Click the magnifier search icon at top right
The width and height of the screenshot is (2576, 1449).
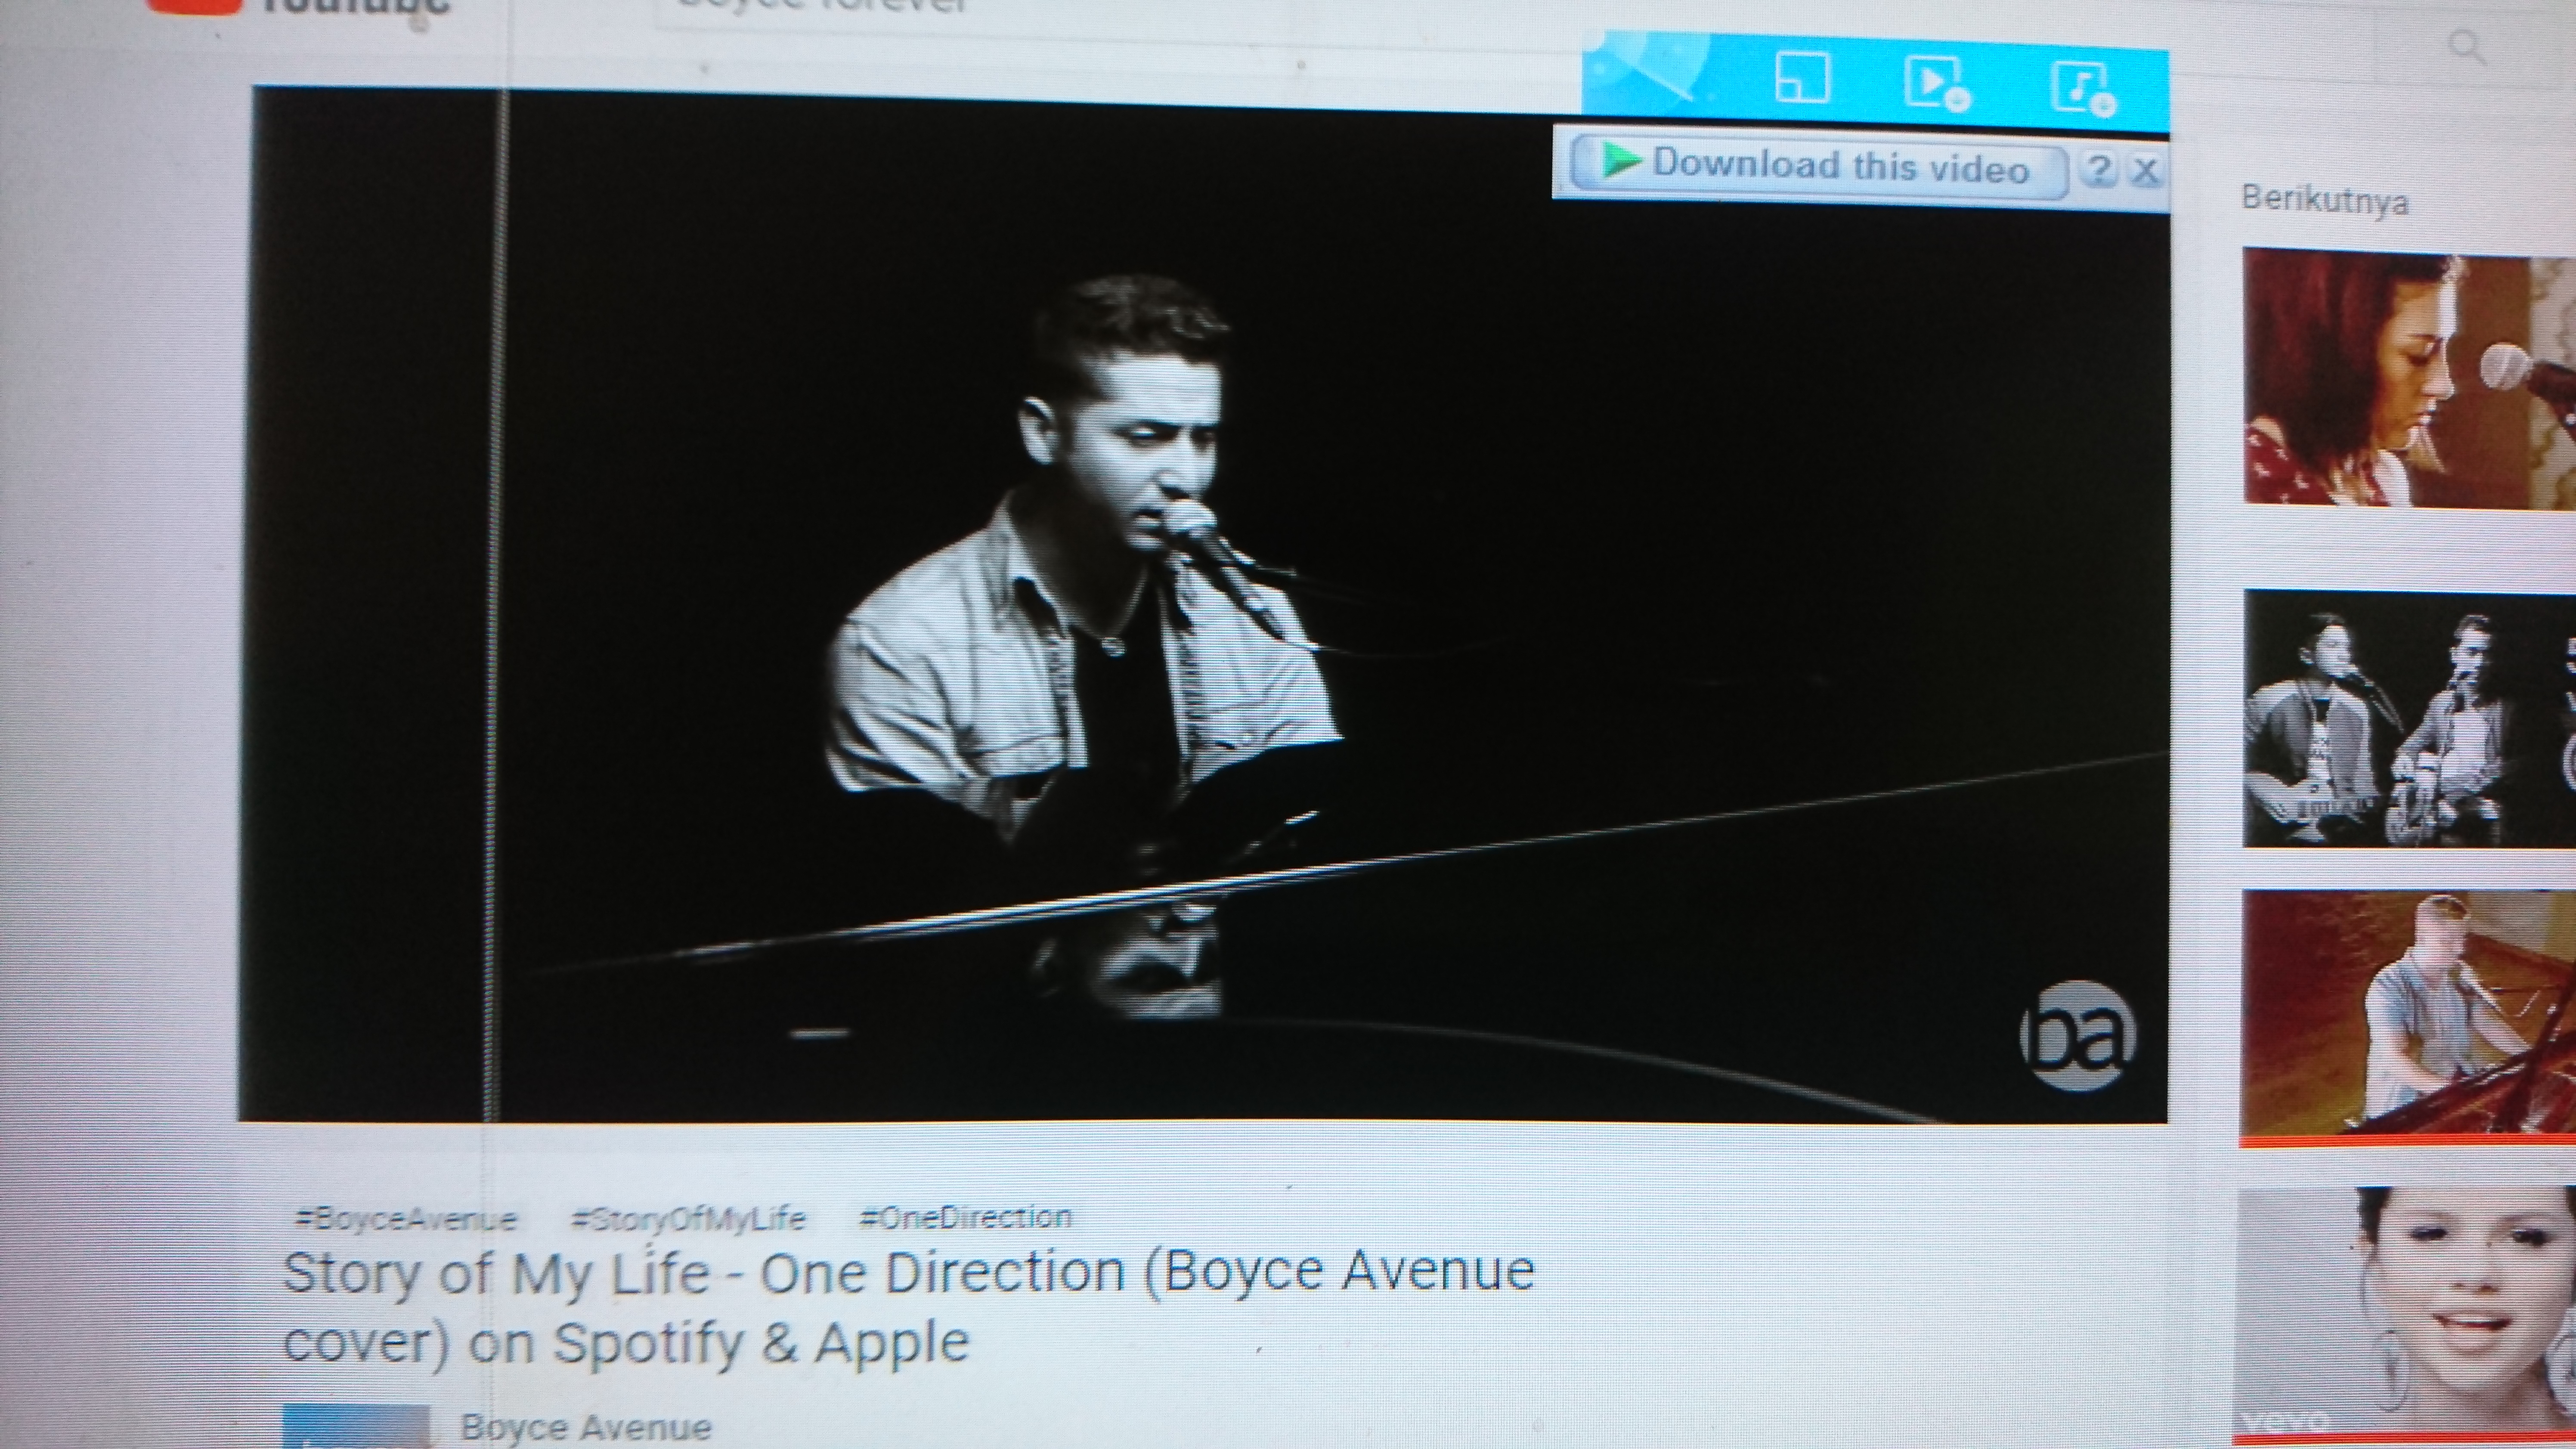pos(2468,46)
